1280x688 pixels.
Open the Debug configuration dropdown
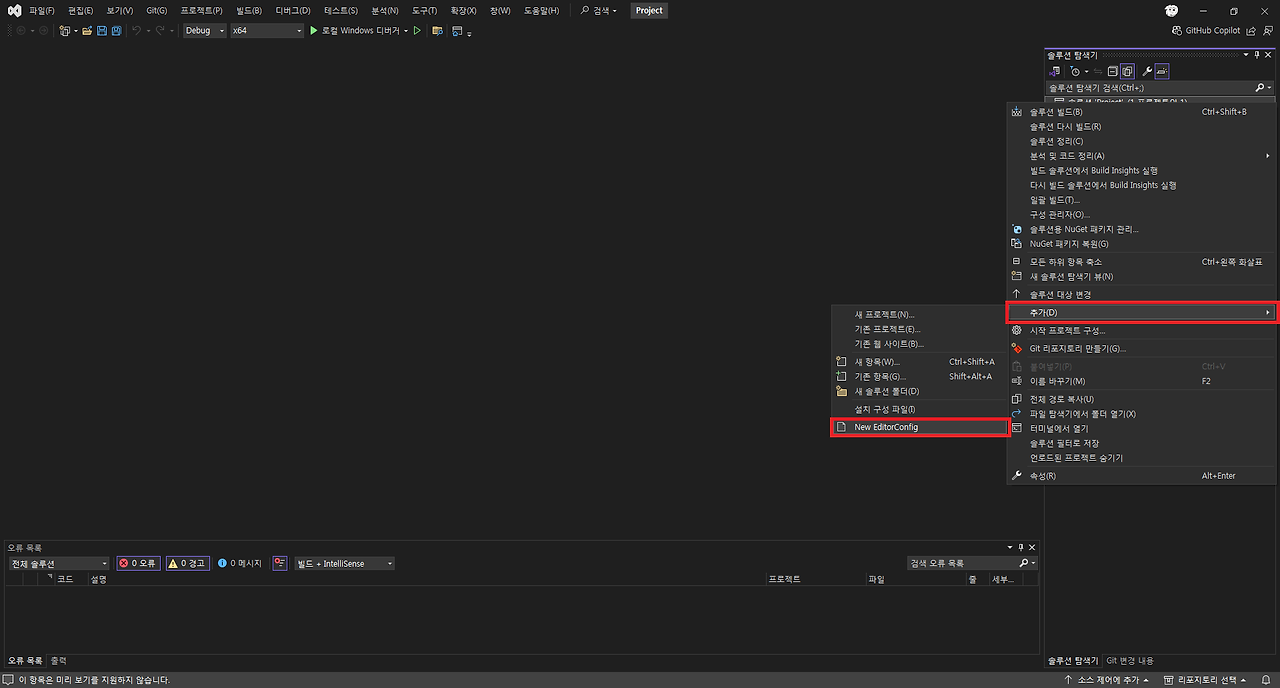204,31
